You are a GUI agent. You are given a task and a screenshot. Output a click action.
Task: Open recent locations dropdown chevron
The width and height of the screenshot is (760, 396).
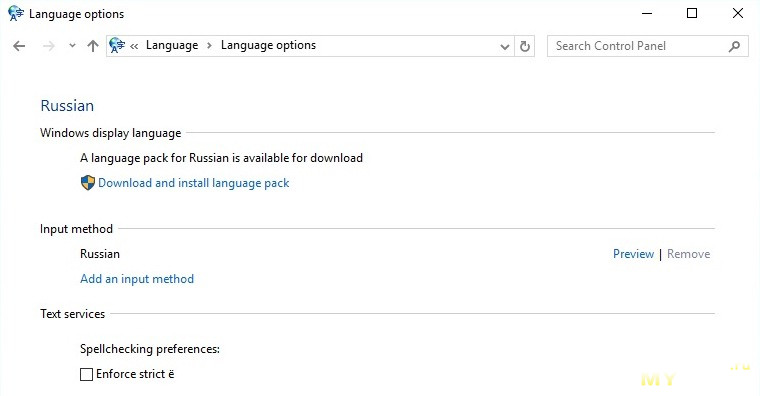(72, 46)
